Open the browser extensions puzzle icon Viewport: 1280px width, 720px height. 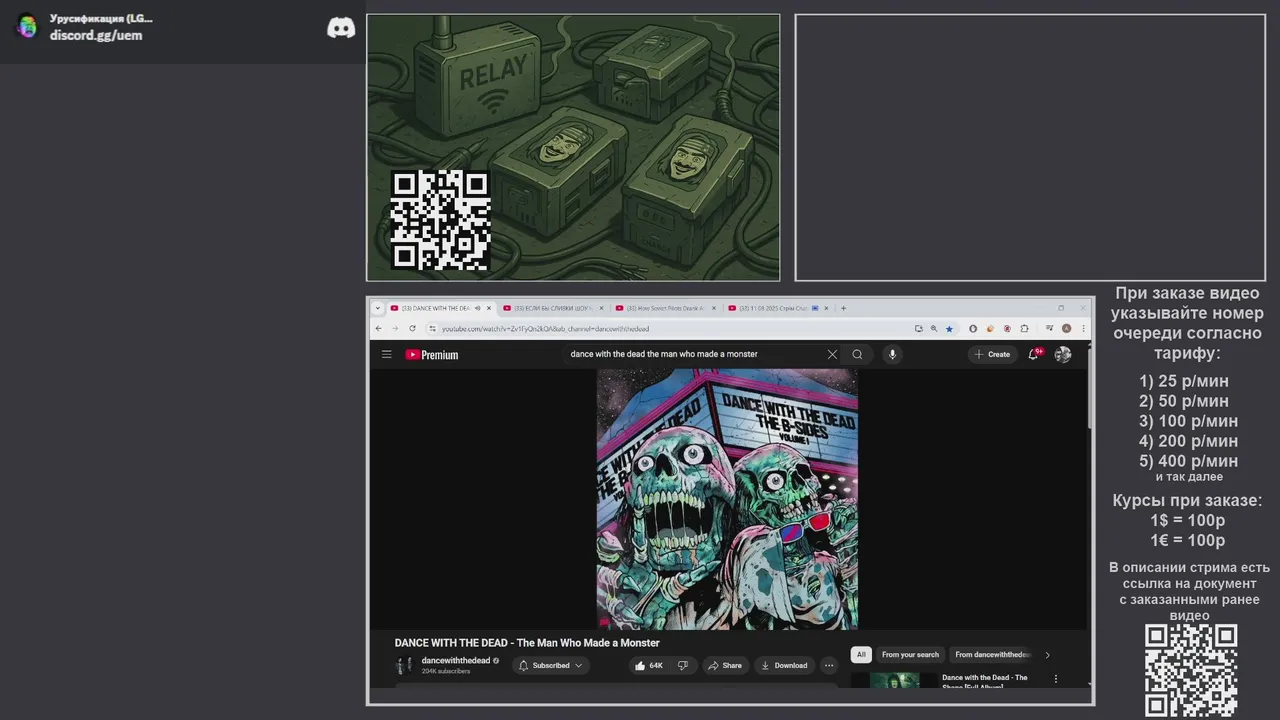pyautogui.click(x=1024, y=328)
